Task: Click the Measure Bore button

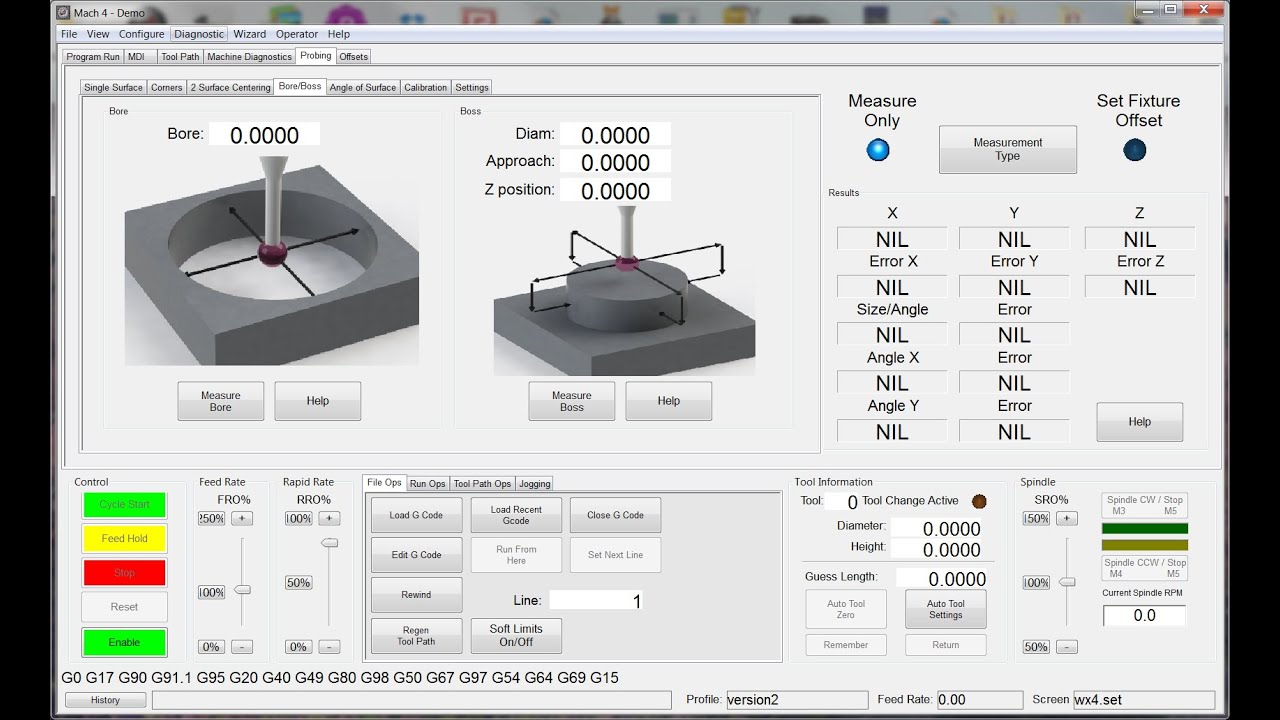Action: click(221, 401)
